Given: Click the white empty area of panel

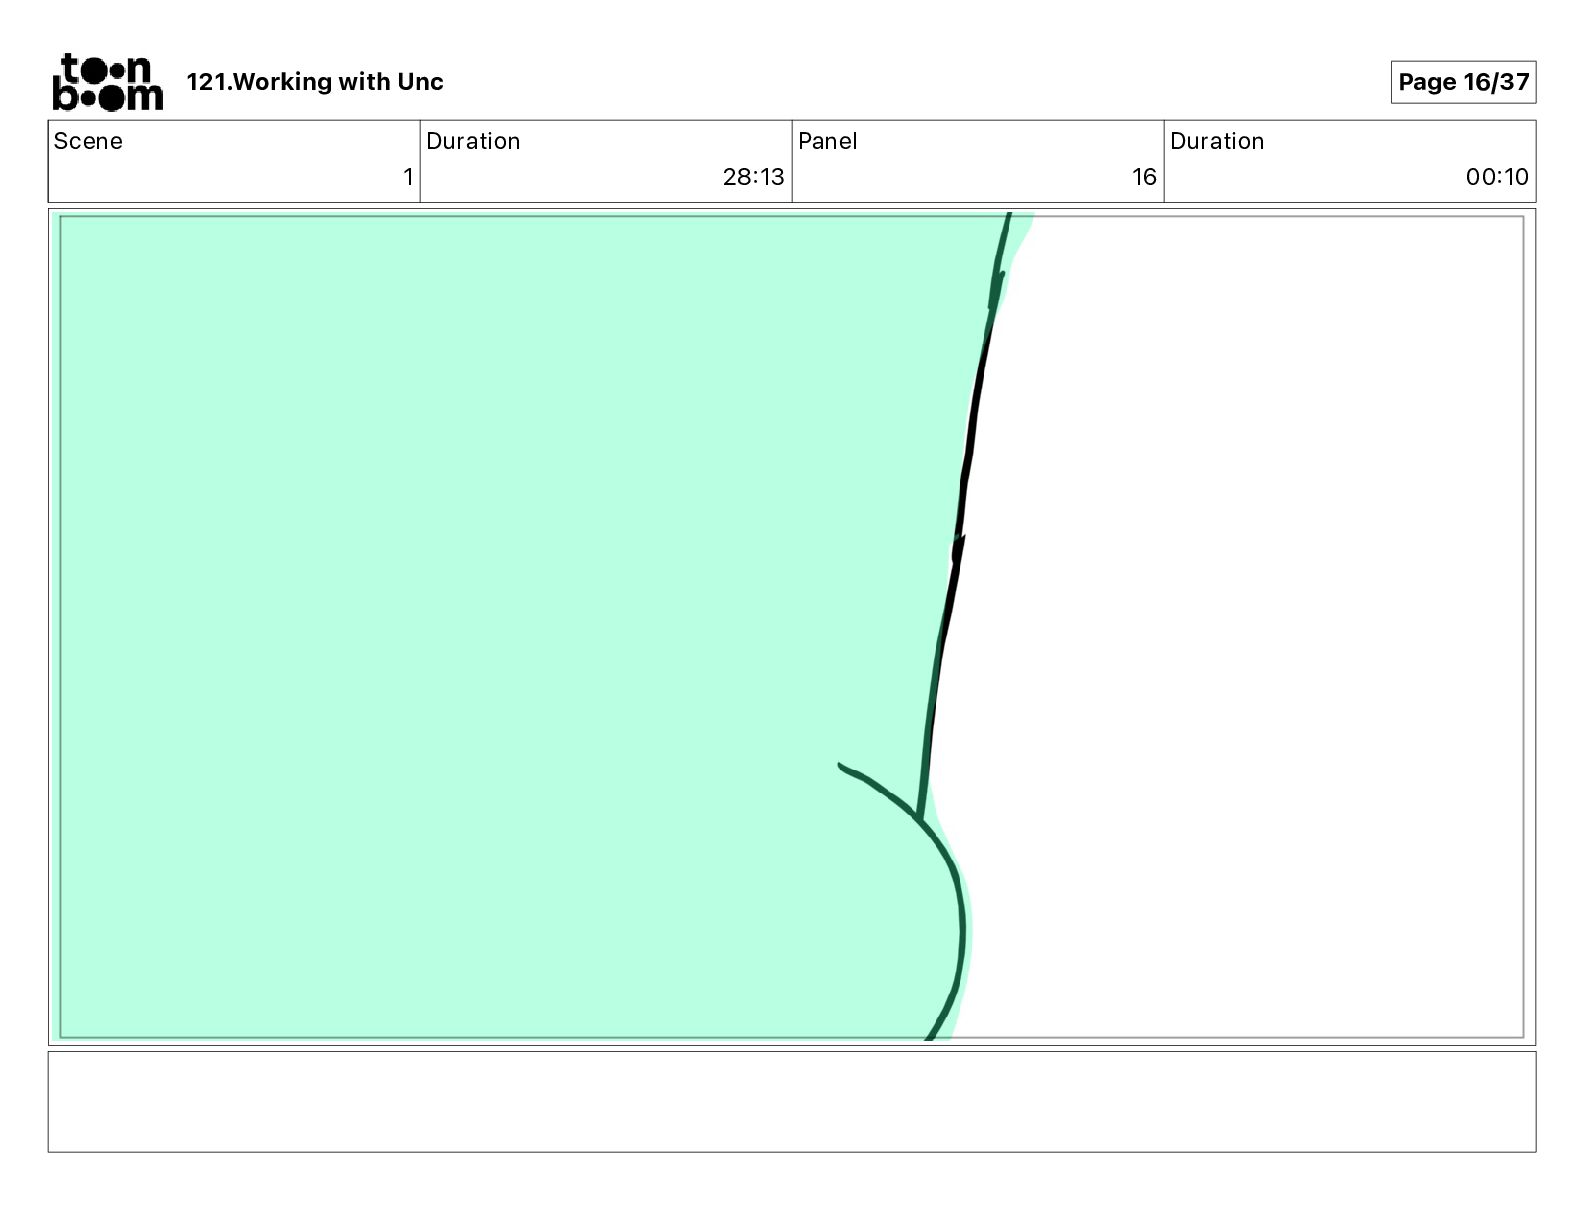Looking at the screenshot, I should (x=1250, y=620).
